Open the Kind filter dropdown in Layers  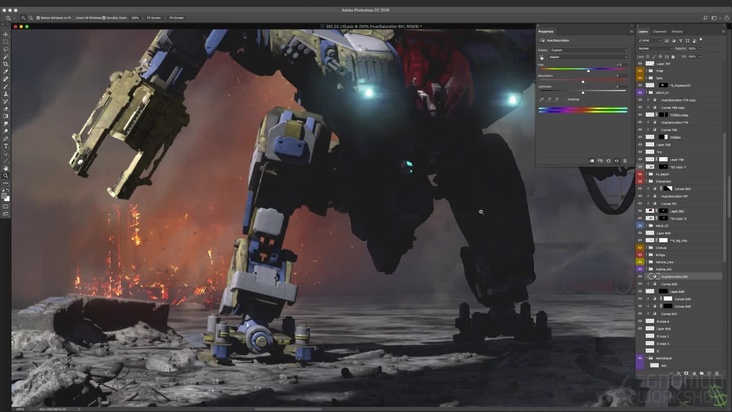(649, 41)
